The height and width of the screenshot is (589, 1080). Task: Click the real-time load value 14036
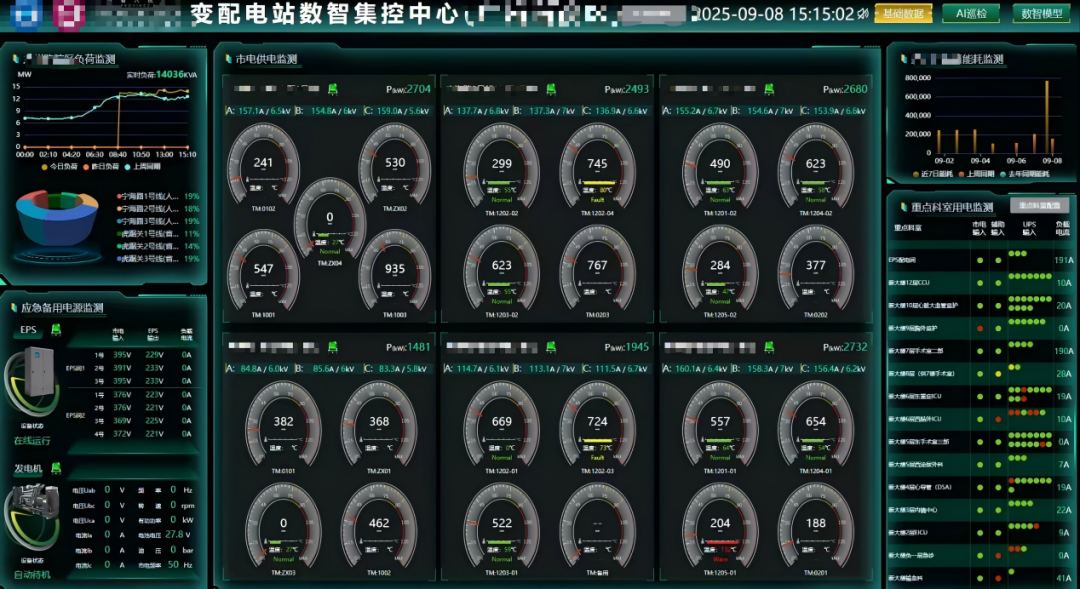171,74
